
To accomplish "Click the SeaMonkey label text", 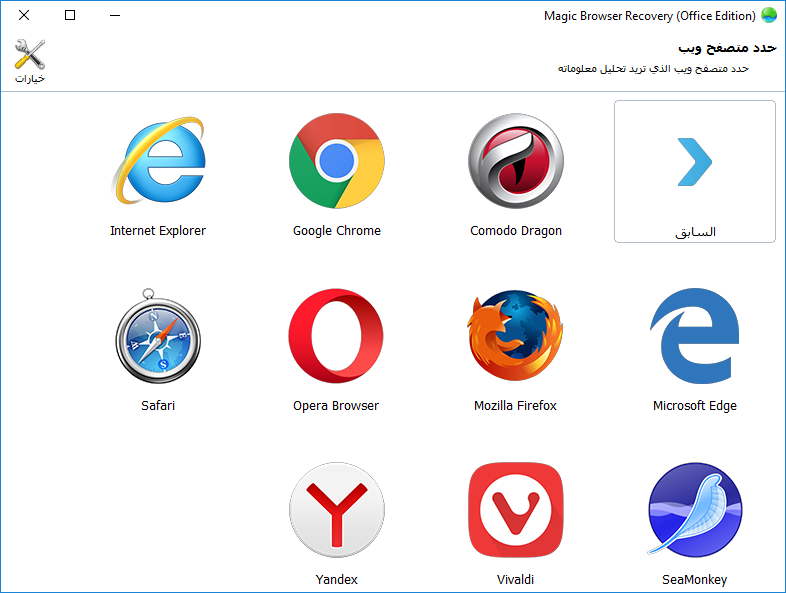I will point(695,579).
